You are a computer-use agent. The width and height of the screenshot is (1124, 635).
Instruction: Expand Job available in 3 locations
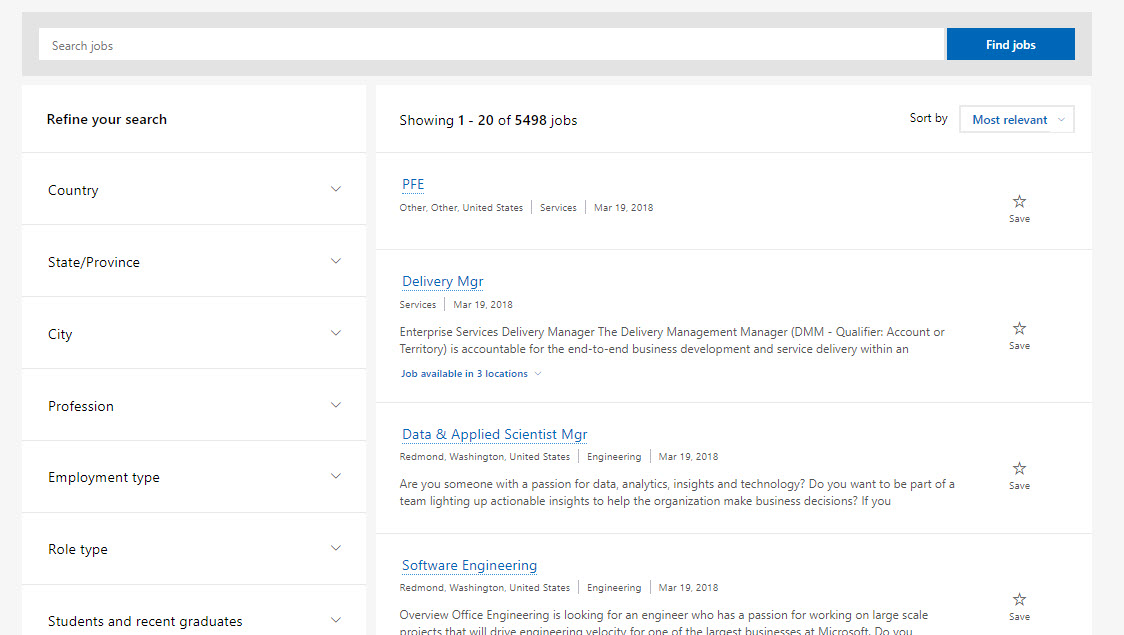pos(471,373)
